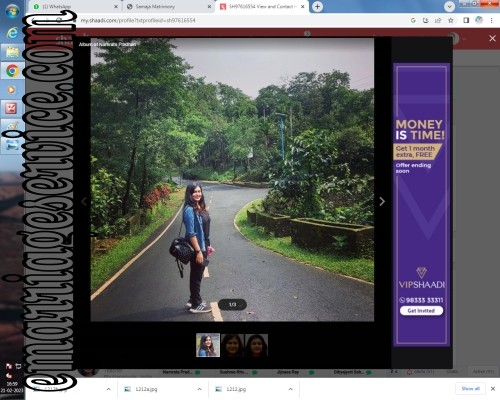Open Chrome icon in taskbar
The image size is (500, 400).
point(12,71)
